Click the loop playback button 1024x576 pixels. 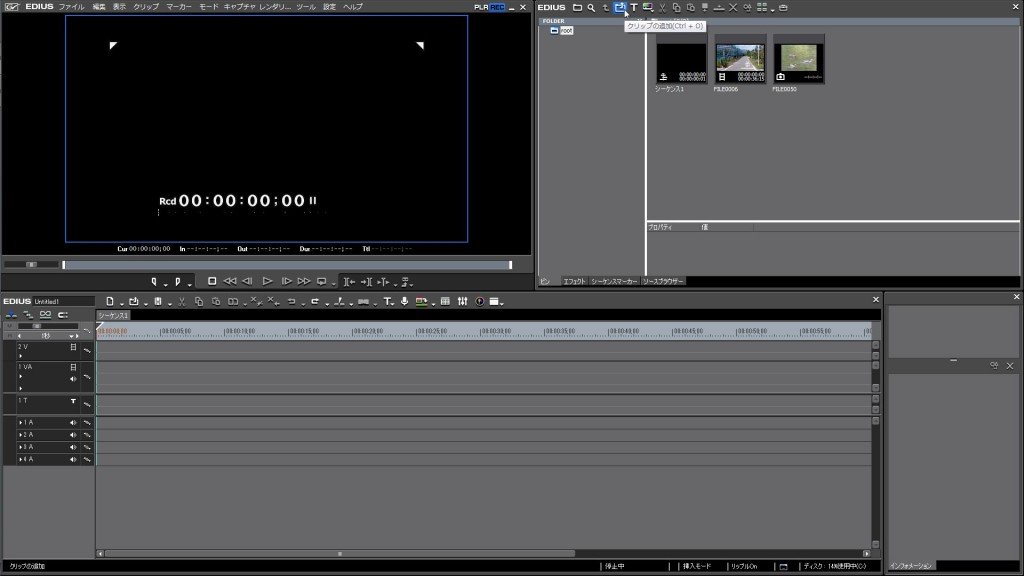[x=321, y=281]
